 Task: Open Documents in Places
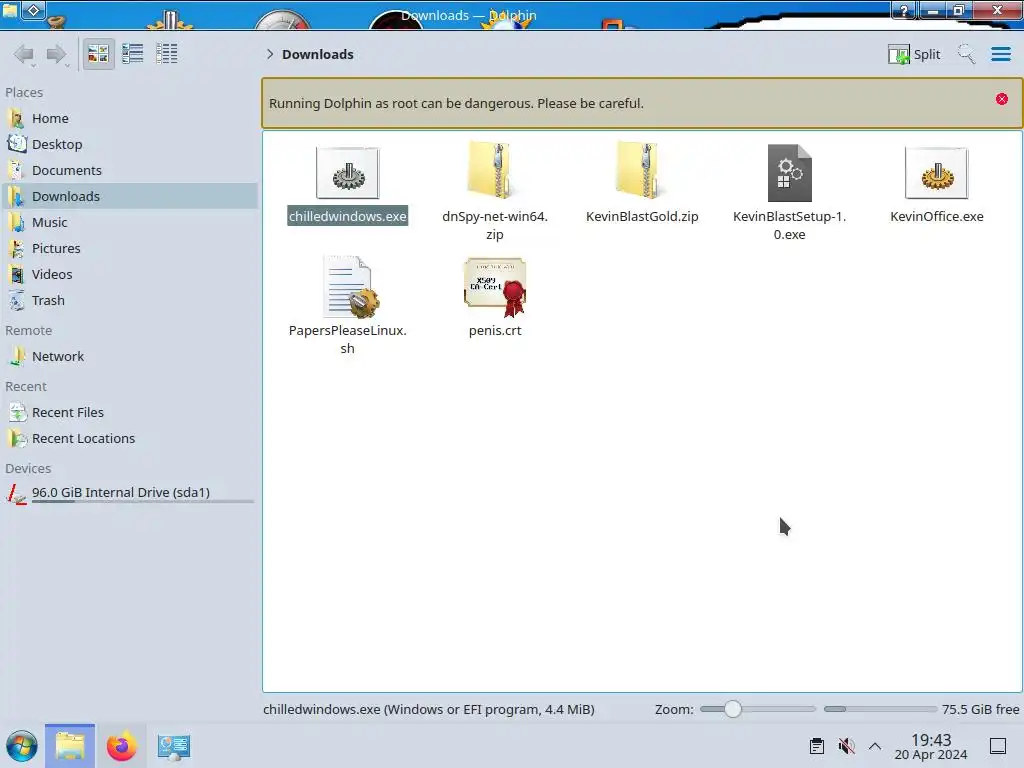pyautogui.click(x=129, y=170)
